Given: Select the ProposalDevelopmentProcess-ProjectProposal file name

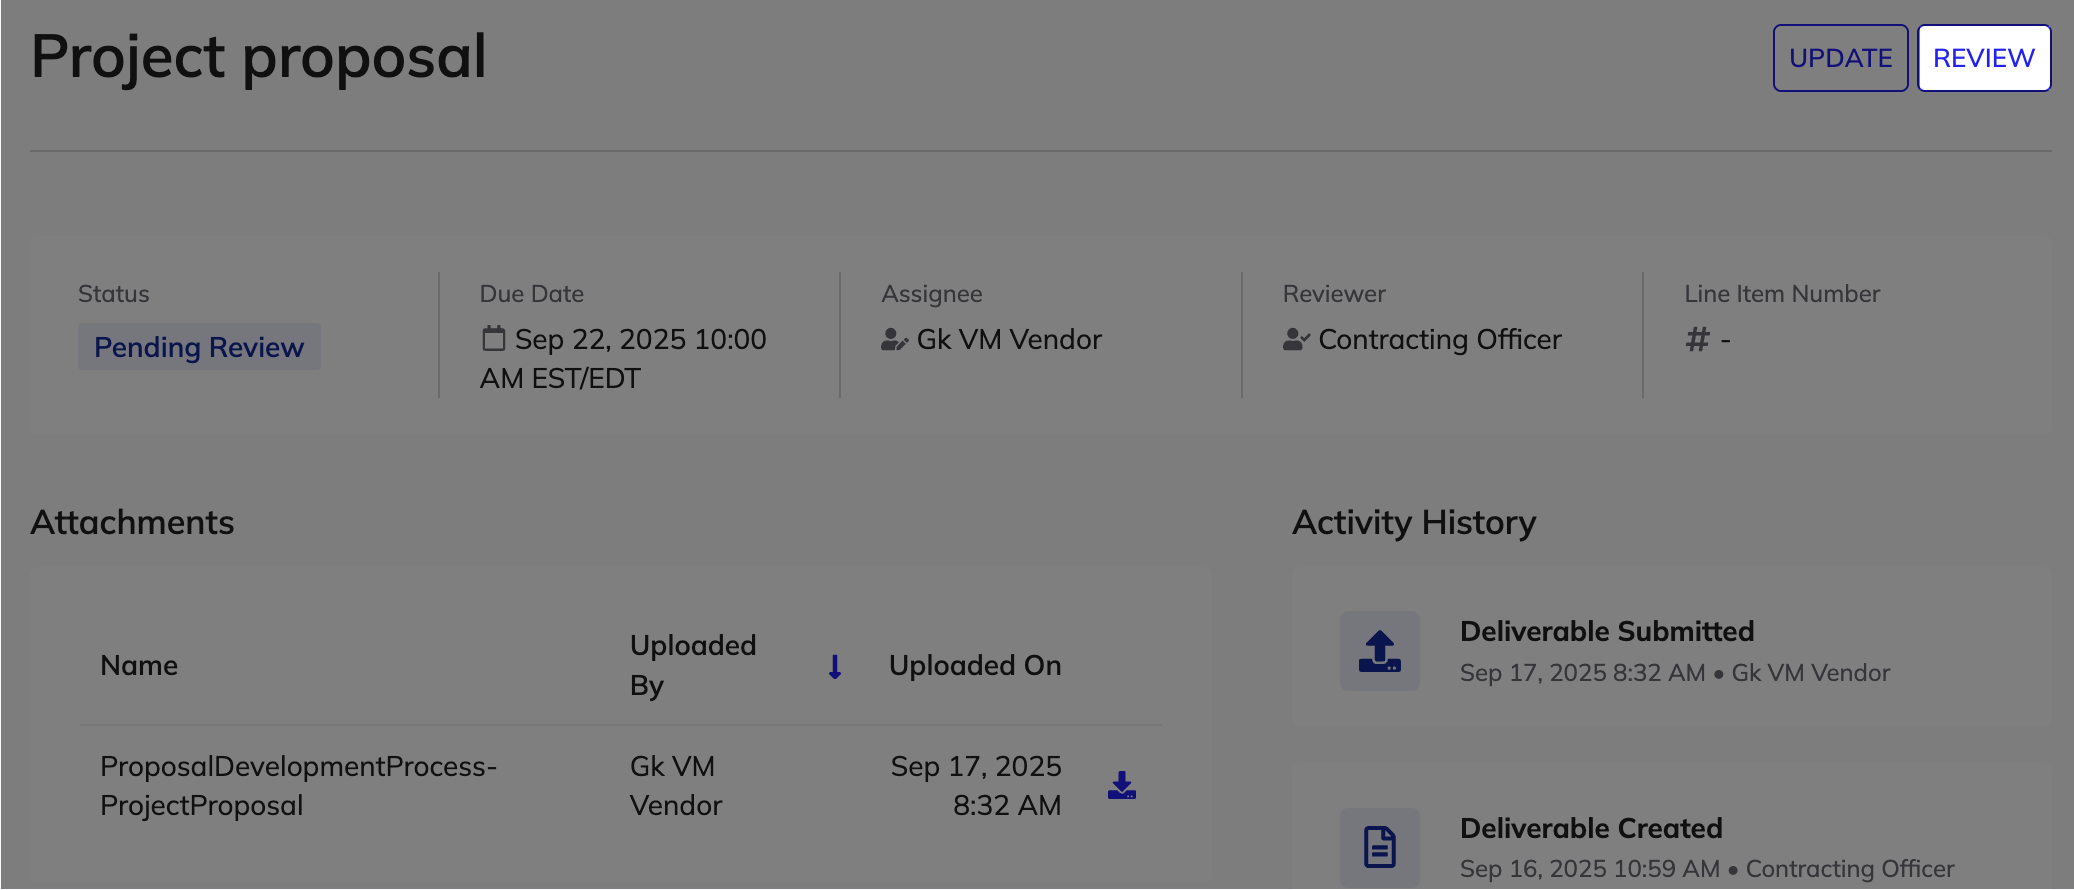Looking at the screenshot, I should coord(298,786).
